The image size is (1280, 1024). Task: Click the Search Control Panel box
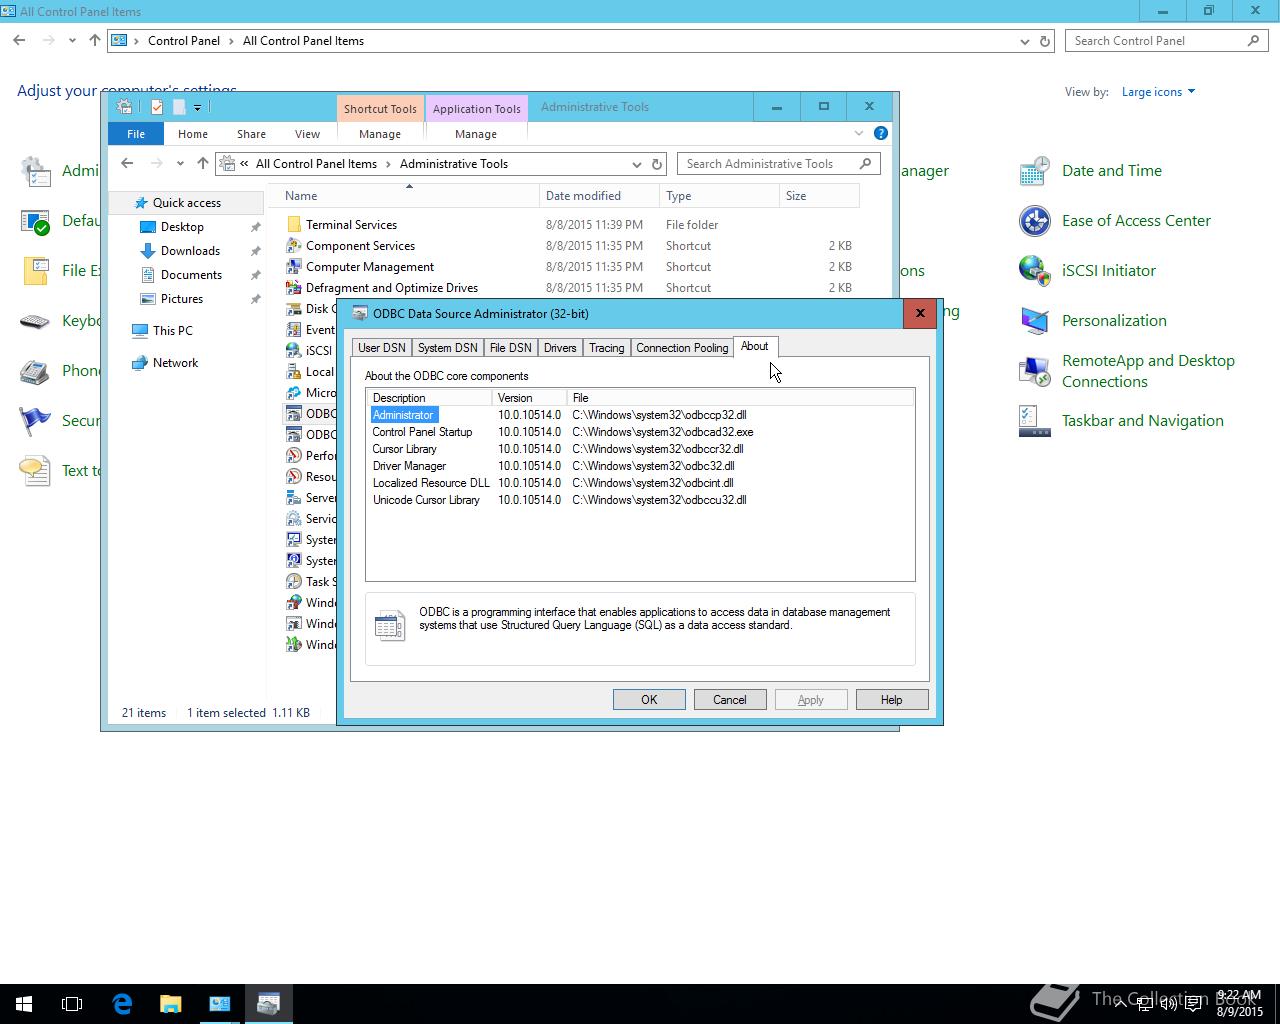tap(1166, 41)
